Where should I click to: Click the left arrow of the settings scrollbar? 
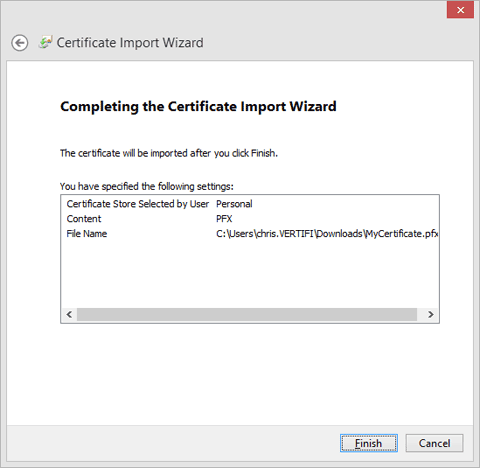pyautogui.click(x=69, y=314)
